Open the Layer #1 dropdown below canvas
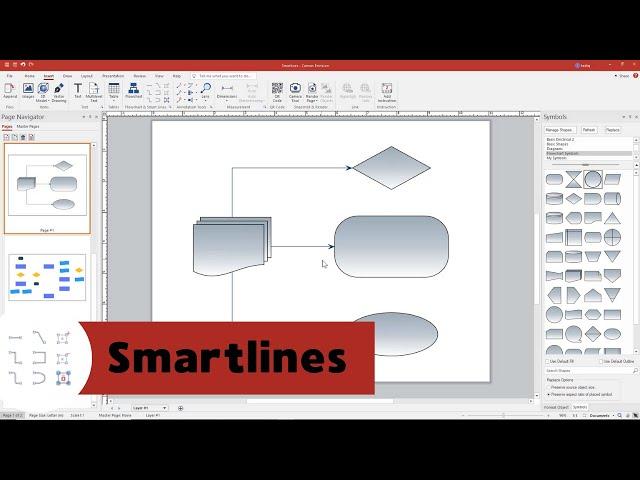 [149, 408]
